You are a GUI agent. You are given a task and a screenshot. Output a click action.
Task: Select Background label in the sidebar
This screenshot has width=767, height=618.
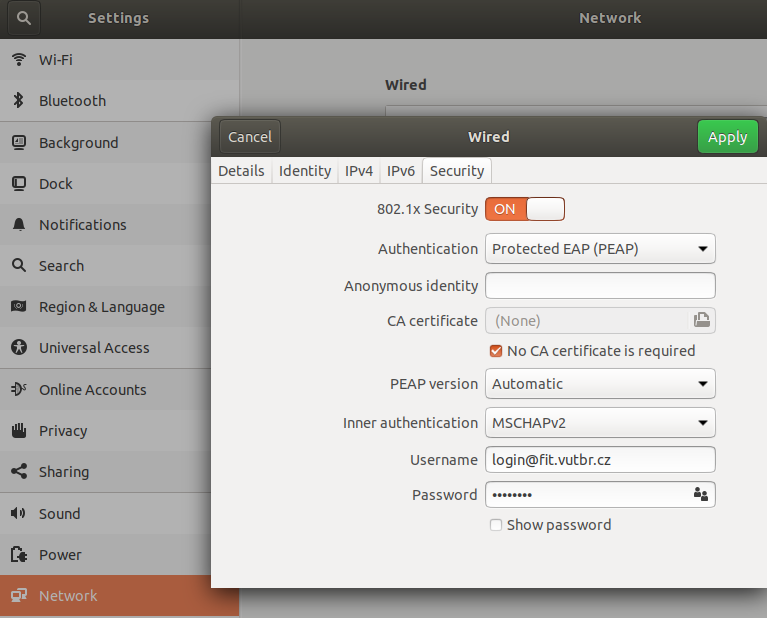[x=79, y=143]
